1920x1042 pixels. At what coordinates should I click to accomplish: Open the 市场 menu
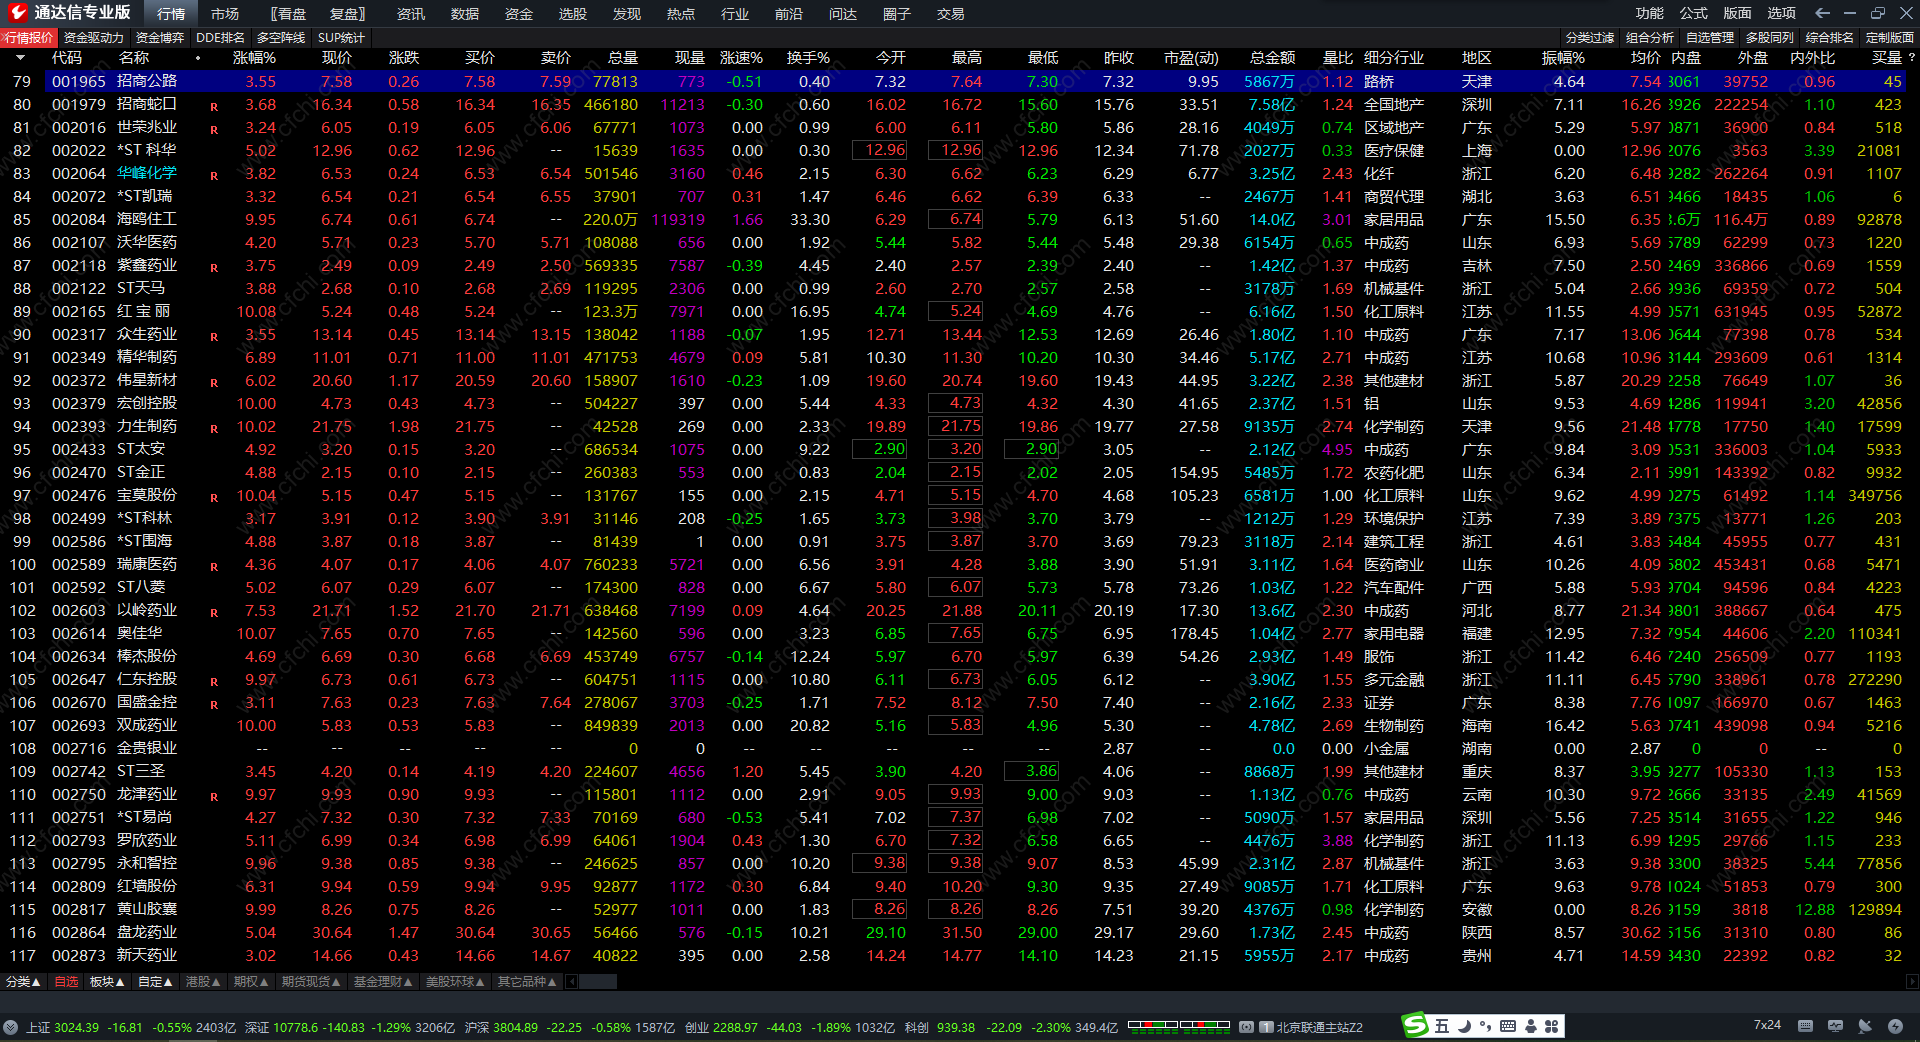(x=225, y=14)
